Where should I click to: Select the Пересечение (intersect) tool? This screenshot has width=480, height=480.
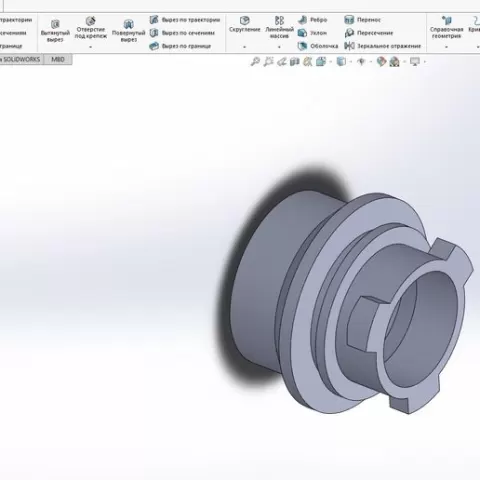tap(369, 33)
